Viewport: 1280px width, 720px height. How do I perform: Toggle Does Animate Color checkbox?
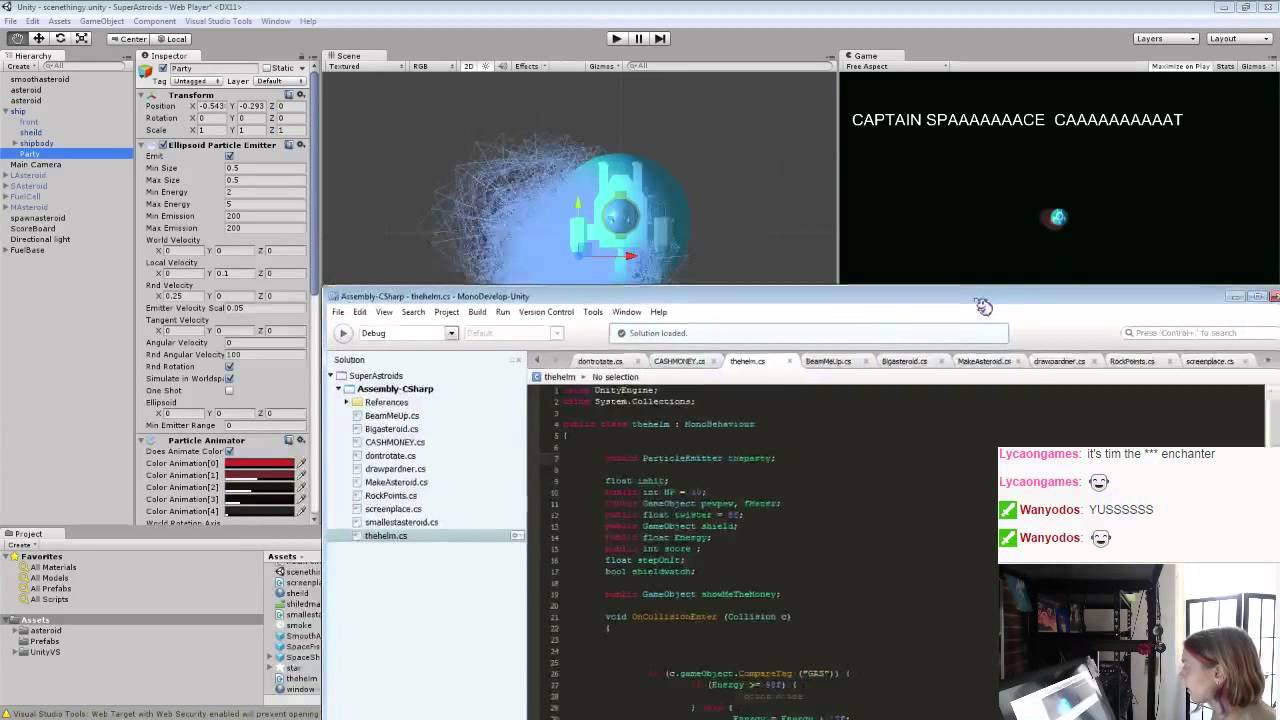[x=229, y=452]
